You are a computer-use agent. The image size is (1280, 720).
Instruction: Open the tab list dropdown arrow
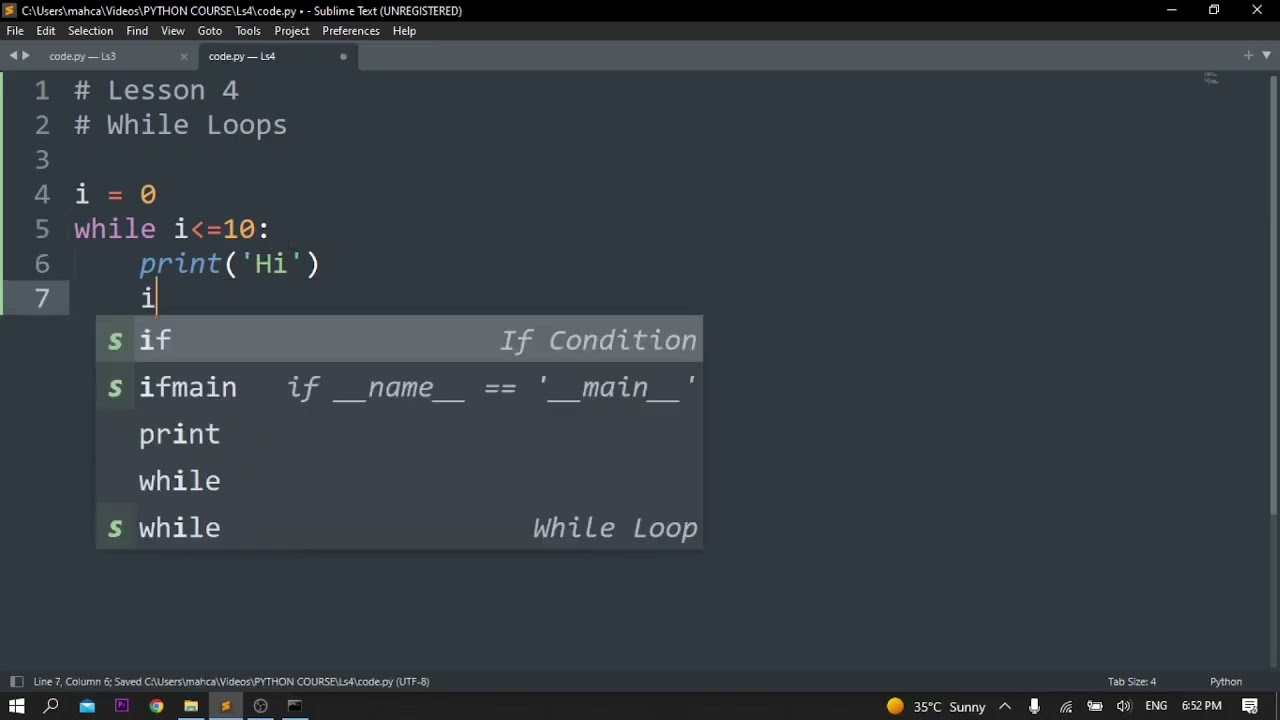click(x=1266, y=56)
